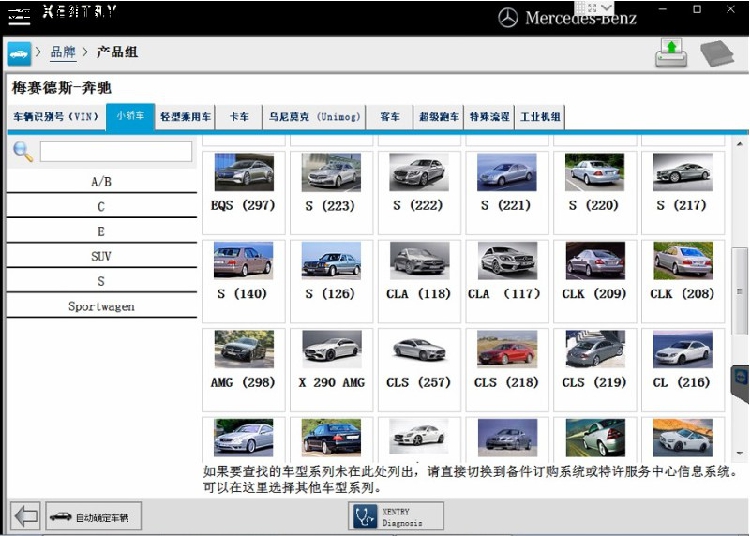Select the CLA (118) model tile
750x536 pixels.
419,281
